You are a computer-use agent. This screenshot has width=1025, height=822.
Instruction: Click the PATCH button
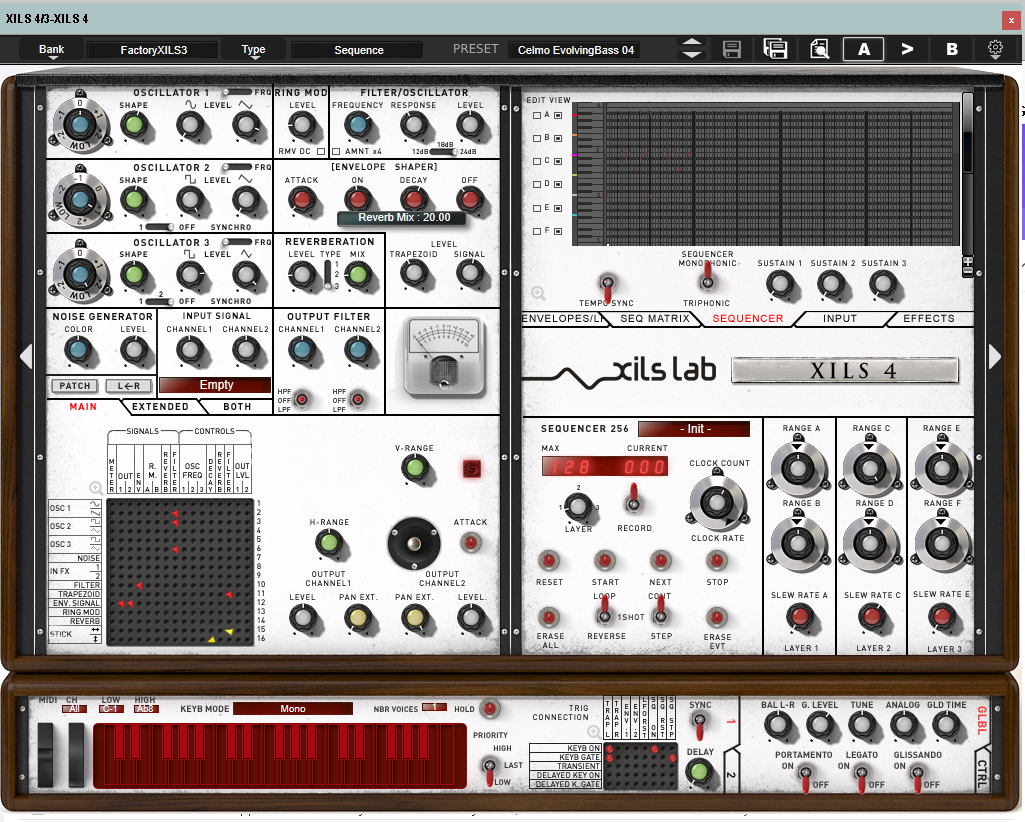pos(75,386)
